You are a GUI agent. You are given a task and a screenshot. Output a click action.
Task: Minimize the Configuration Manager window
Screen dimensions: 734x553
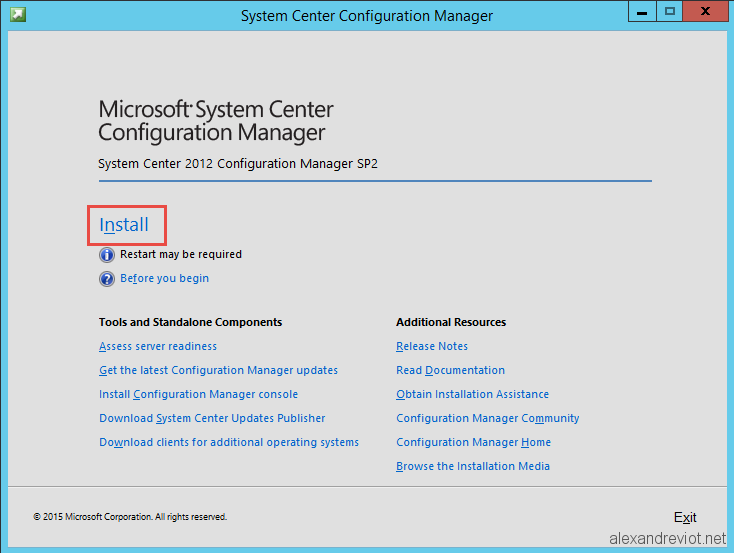tap(642, 12)
